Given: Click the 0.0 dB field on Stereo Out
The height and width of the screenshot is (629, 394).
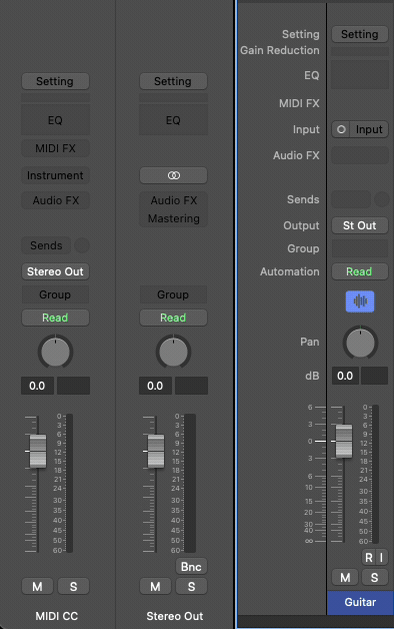Looking at the screenshot, I should pos(155,386).
